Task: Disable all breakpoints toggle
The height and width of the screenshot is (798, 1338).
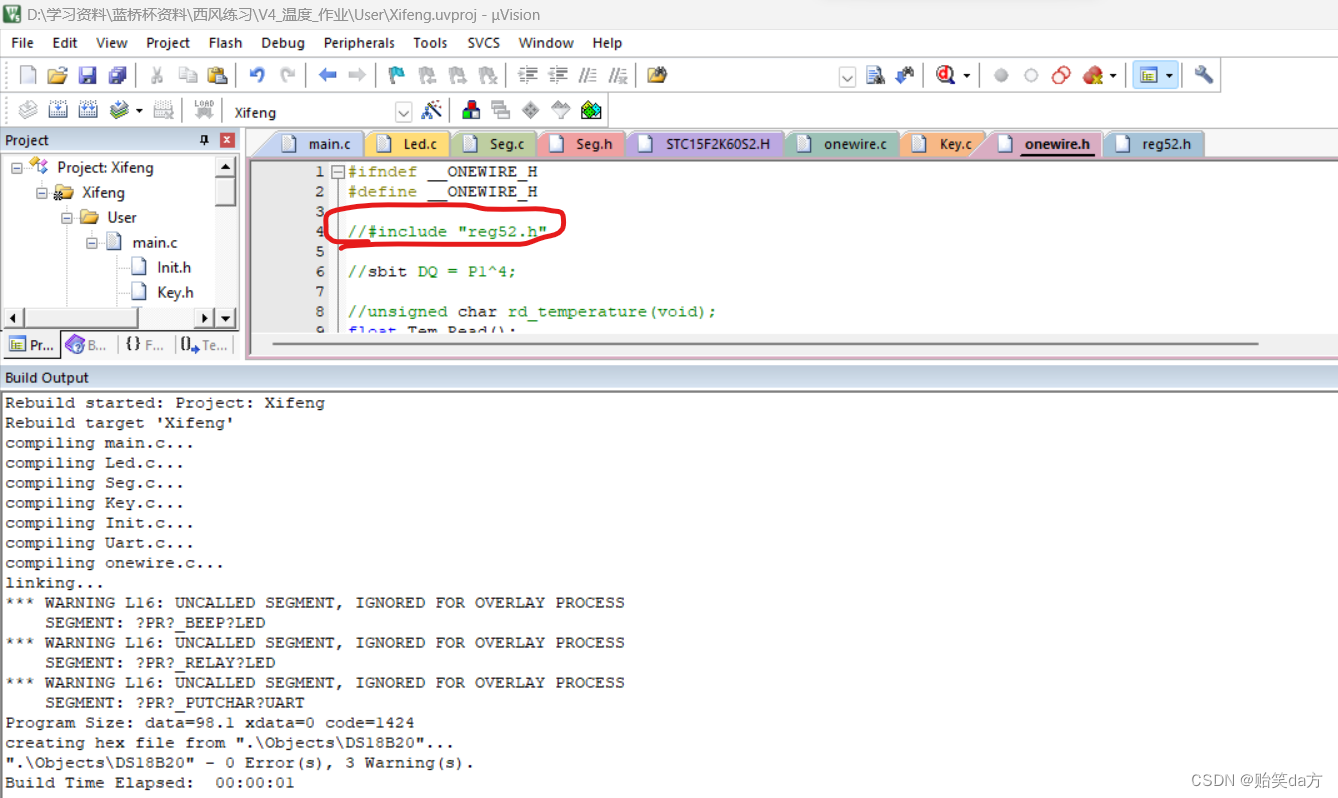Action: 1062,75
